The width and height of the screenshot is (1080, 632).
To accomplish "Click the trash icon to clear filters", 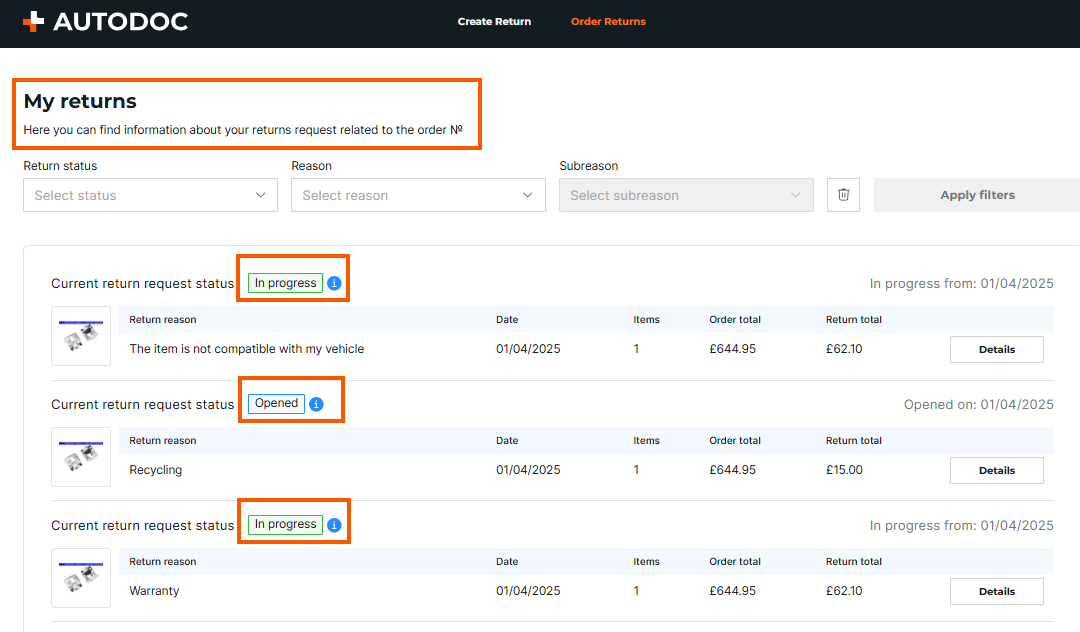I will (x=843, y=195).
